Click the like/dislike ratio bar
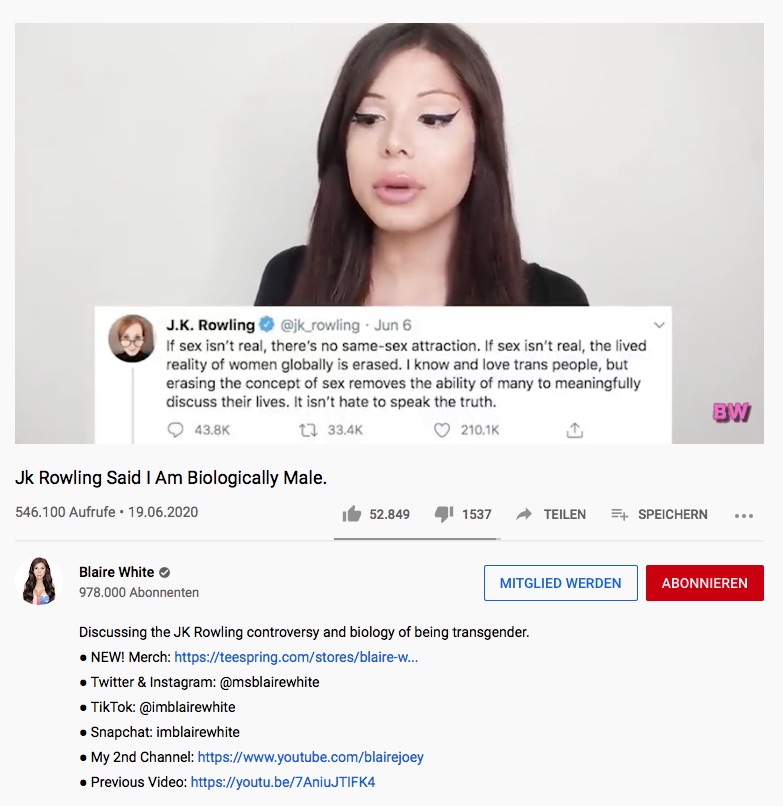Viewport: 783px width, 806px height. [417, 539]
